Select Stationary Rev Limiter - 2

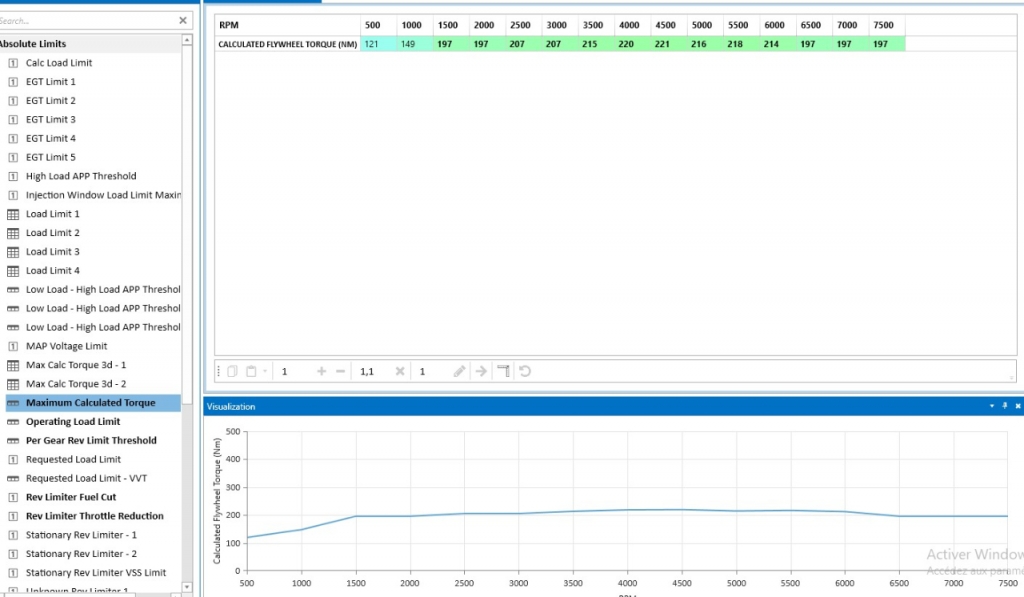(x=81, y=555)
